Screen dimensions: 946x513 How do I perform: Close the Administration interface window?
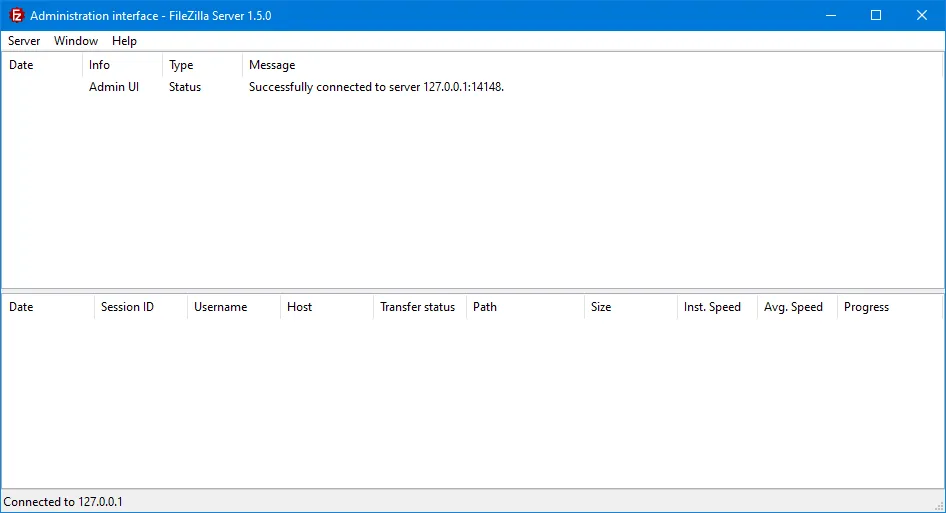point(922,16)
